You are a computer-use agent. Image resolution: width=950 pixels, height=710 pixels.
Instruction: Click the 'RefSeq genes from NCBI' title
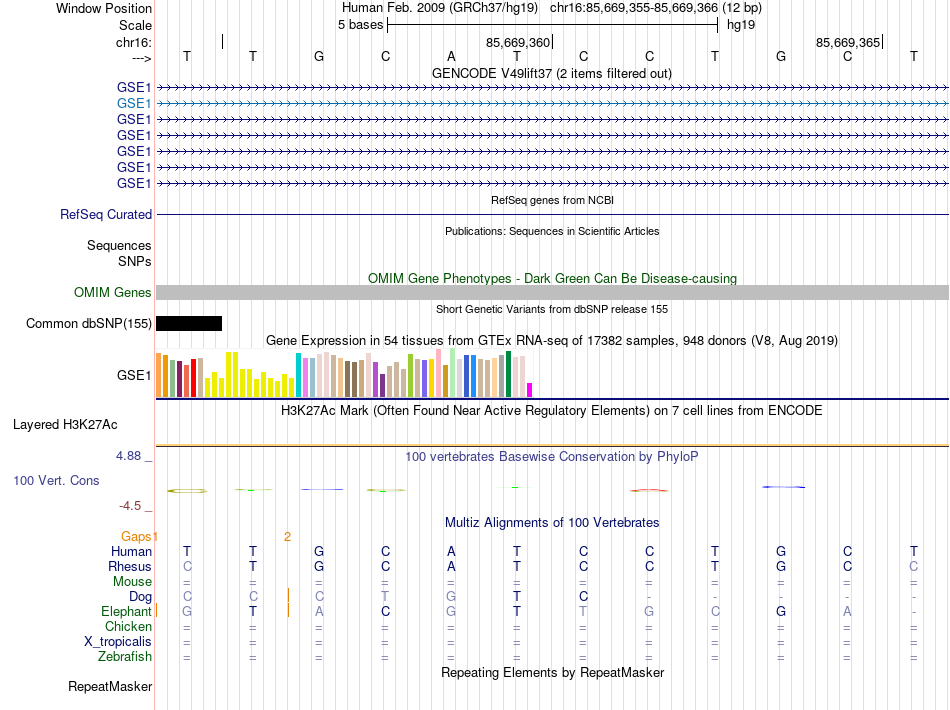coord(552,200)
